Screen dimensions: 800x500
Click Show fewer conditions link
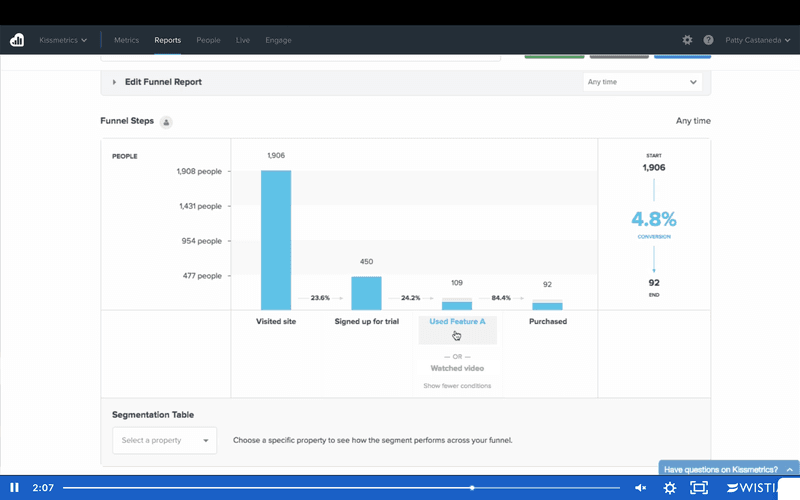pyautogui.click(x=457, y=386)
